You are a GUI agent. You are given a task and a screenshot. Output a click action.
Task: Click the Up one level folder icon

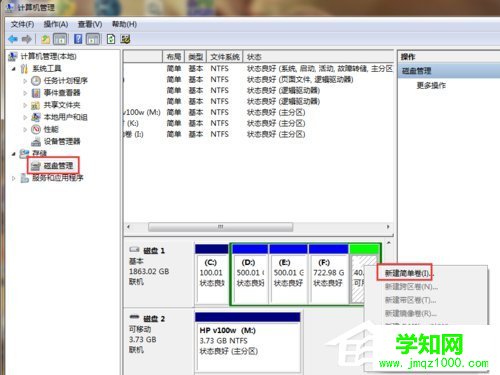click(x=45, y=39)
